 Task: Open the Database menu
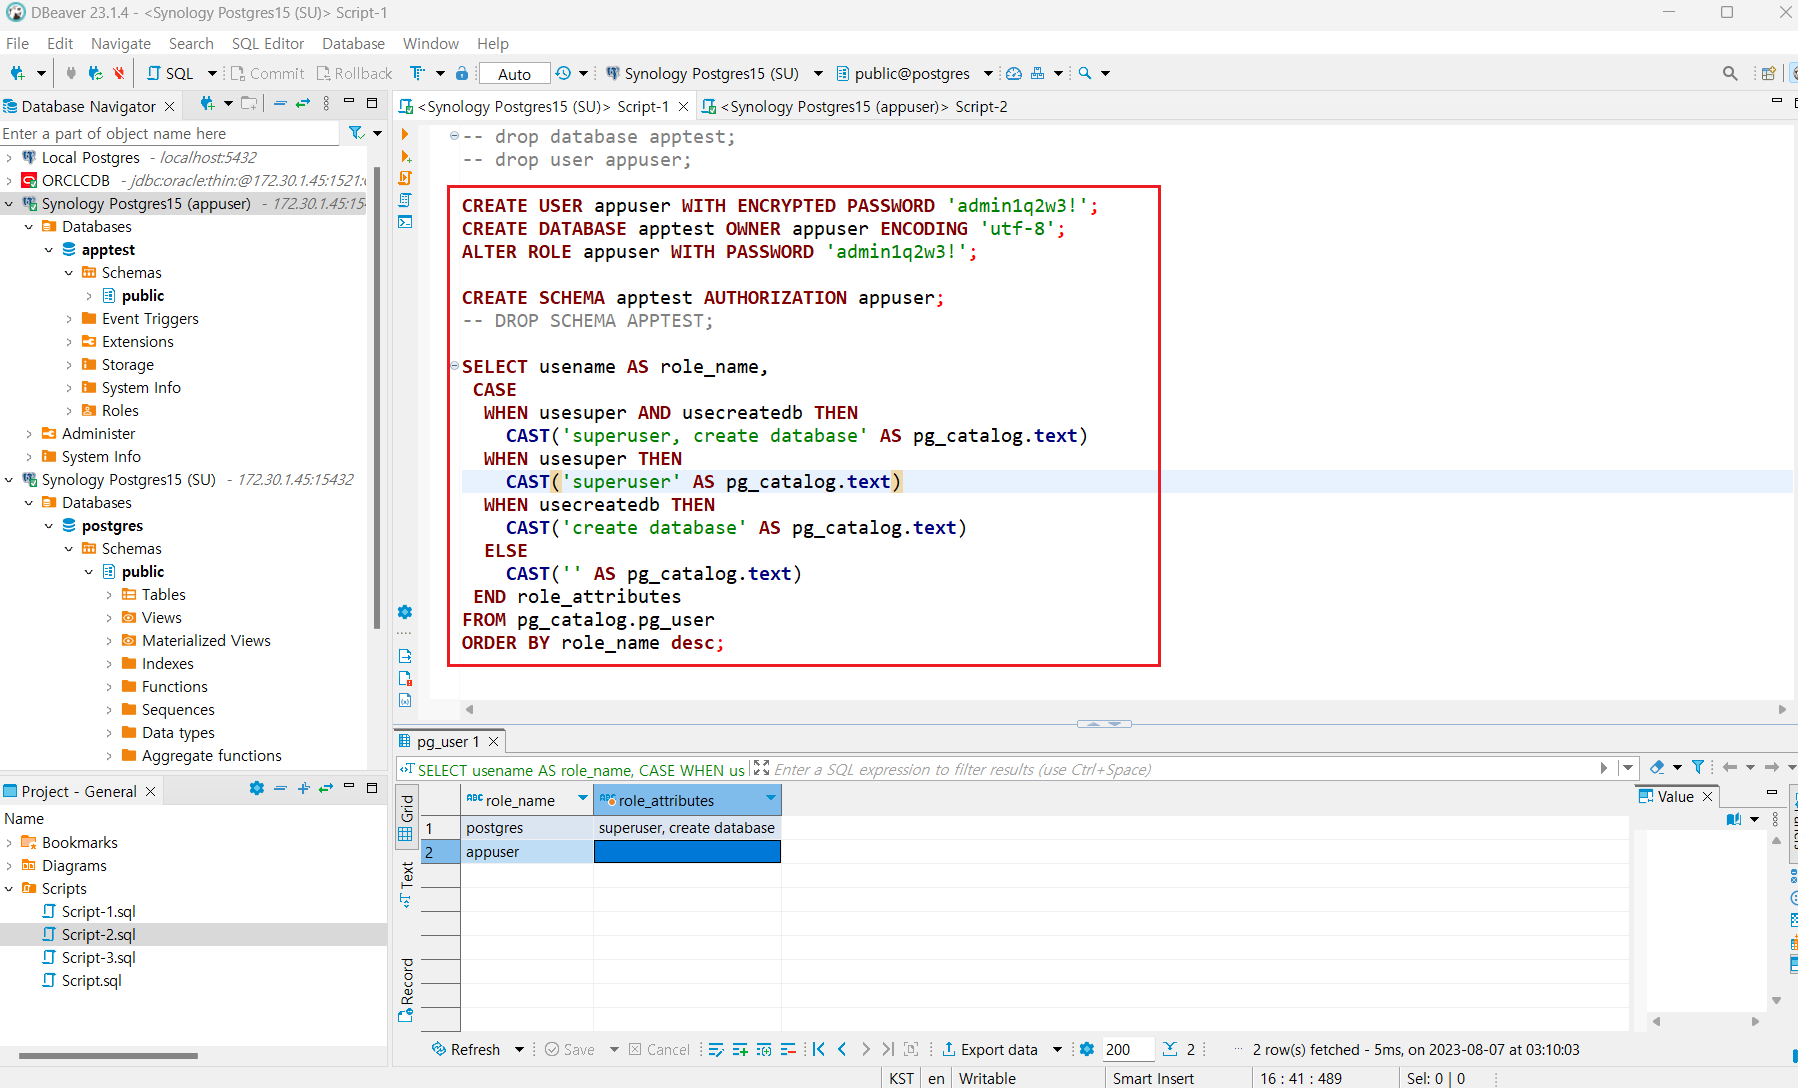pos(353,43)
